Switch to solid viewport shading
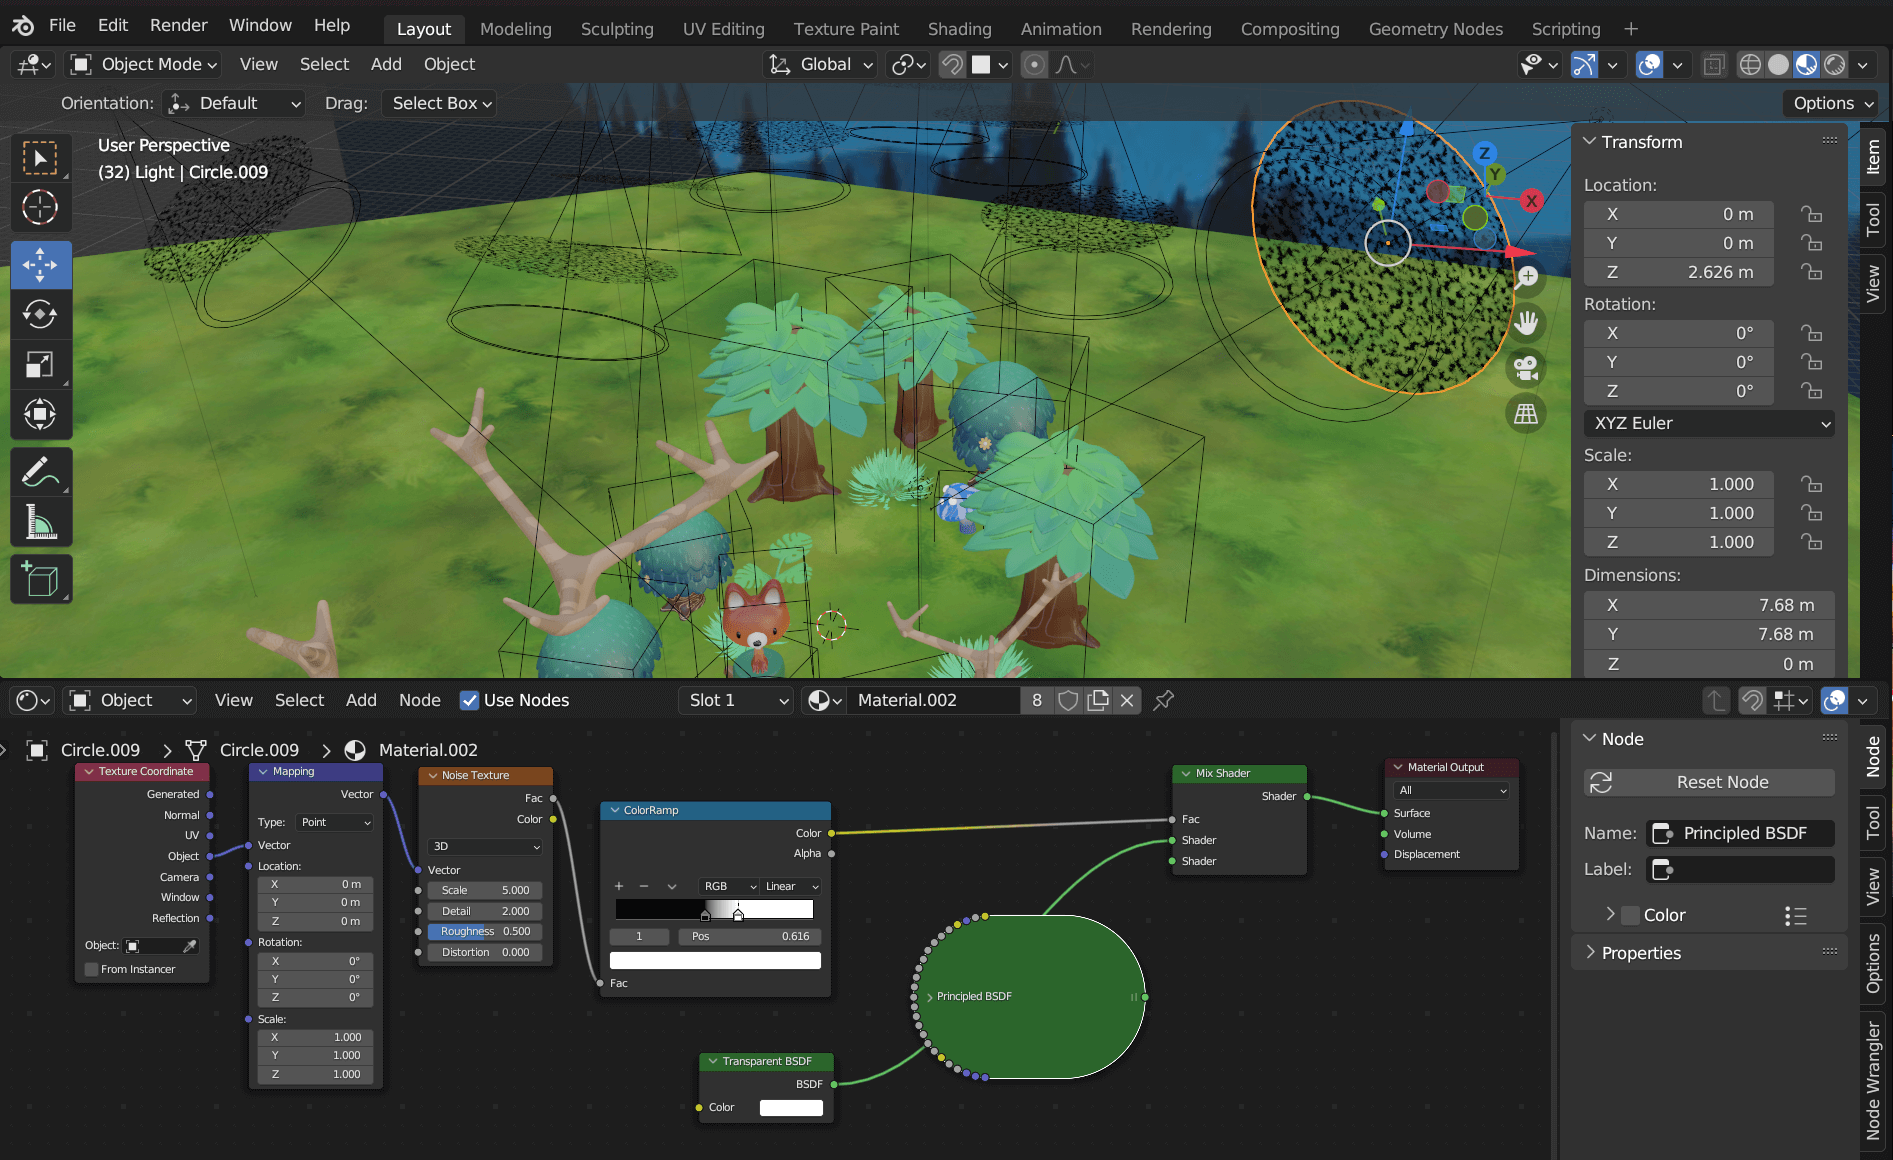The width and height of the screenshot is (1893, 1160). [1778, 65]
